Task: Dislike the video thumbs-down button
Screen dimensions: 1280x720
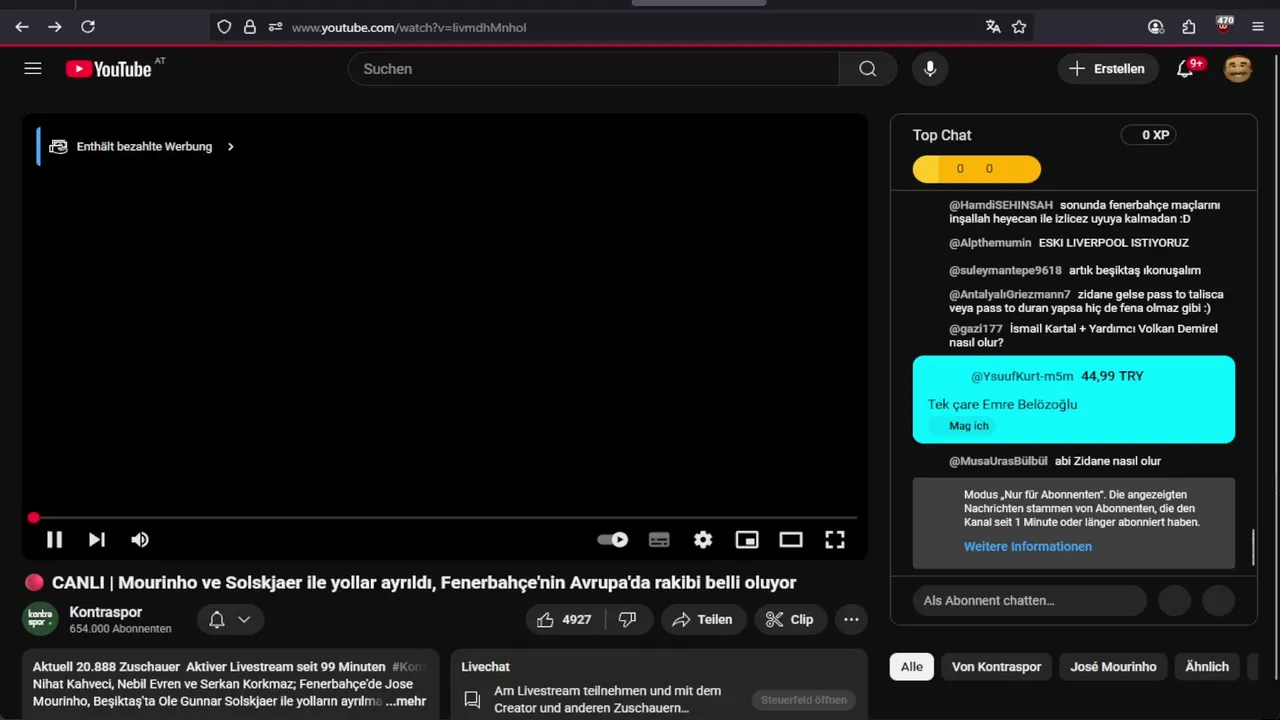Action: point(628,619)
